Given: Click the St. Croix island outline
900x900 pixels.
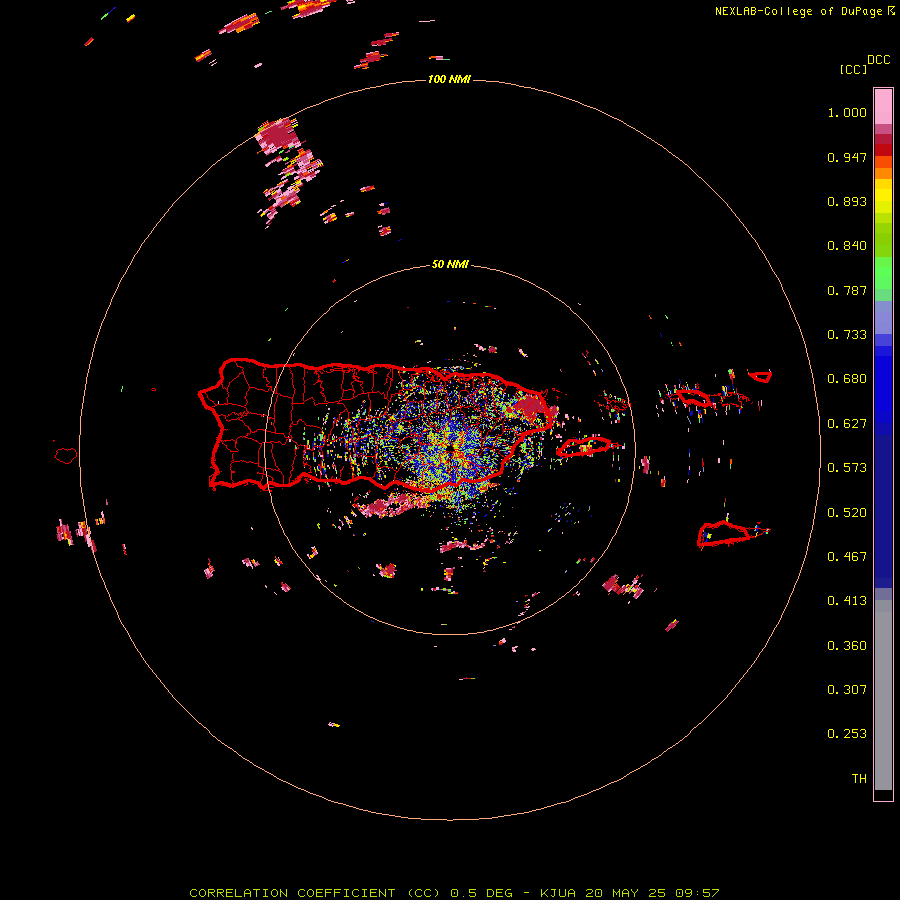Looking at the screenshot, I should click(724, 534).
